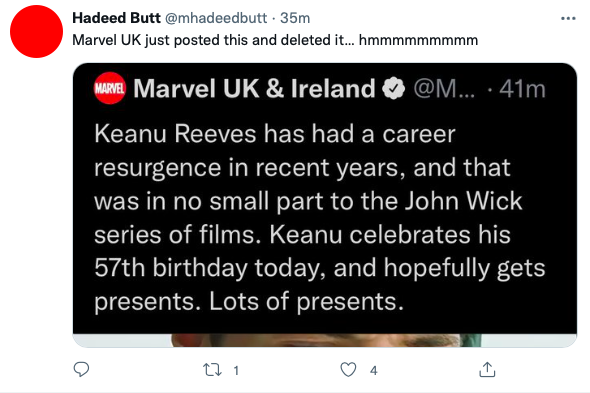590x393 pixels.
Task: Open the @mhadeedbutt handle link
Action: (x=216, y=18)
